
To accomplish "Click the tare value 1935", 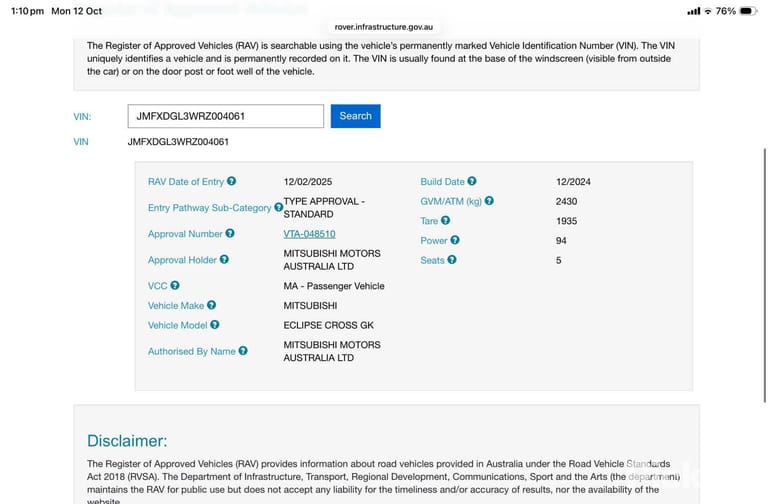I will [x=566, y=221].
